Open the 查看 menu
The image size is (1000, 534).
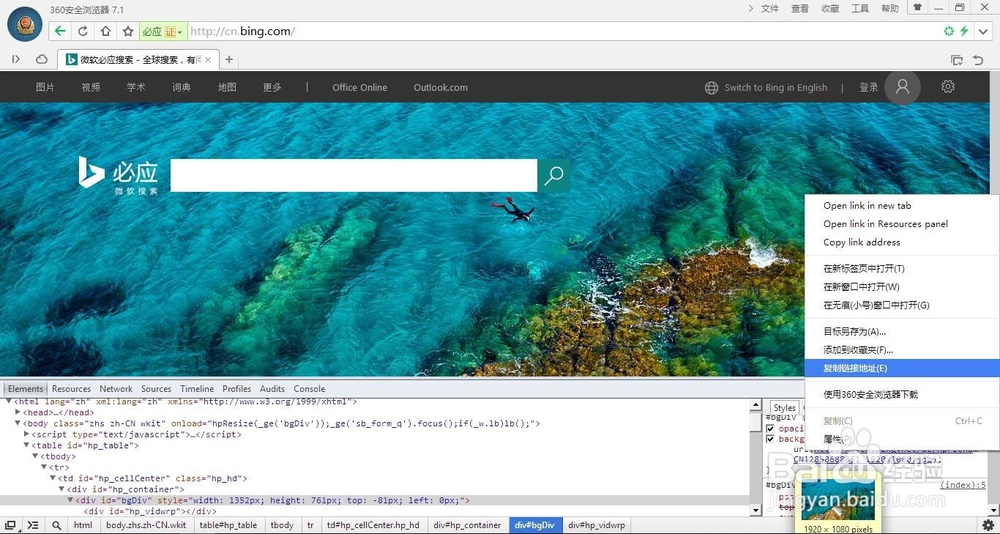800,8
